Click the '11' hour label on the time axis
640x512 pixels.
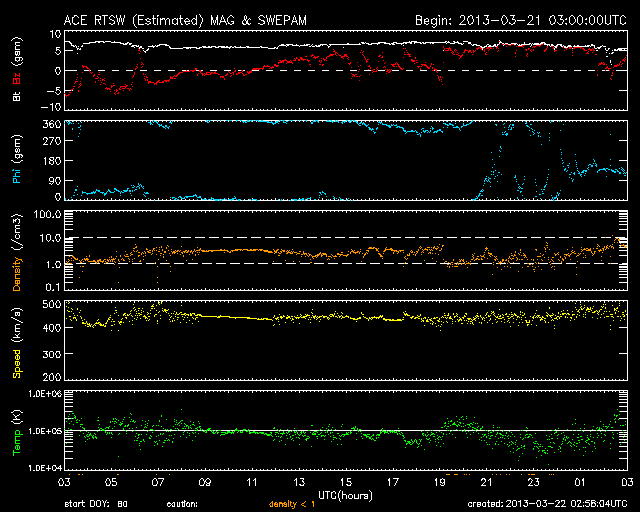[252, 482]
